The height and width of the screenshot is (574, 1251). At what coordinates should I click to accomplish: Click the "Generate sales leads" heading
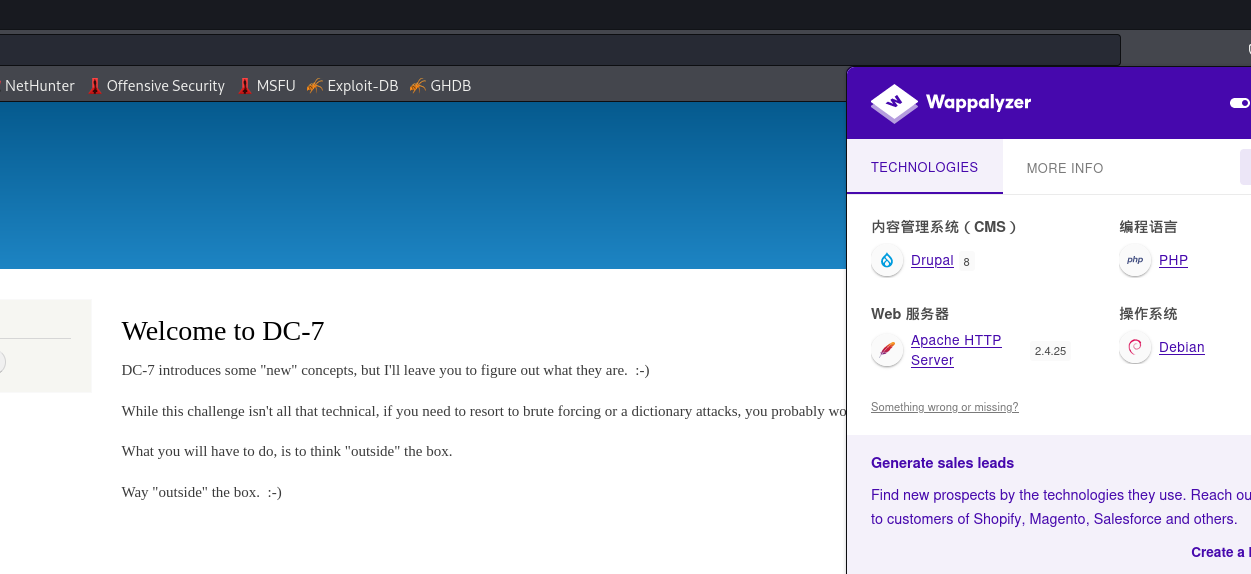point(942,463)
